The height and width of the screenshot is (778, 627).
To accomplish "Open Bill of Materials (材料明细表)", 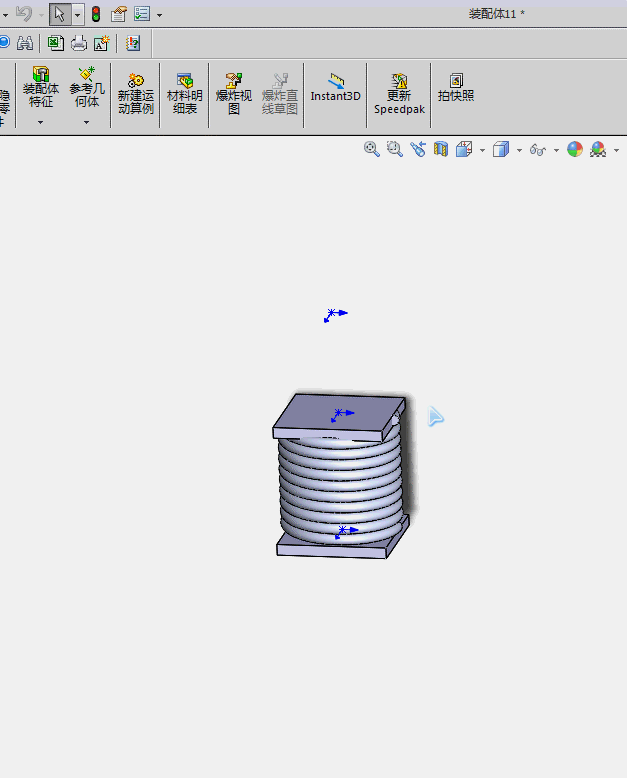I will [x=185, y=94].
